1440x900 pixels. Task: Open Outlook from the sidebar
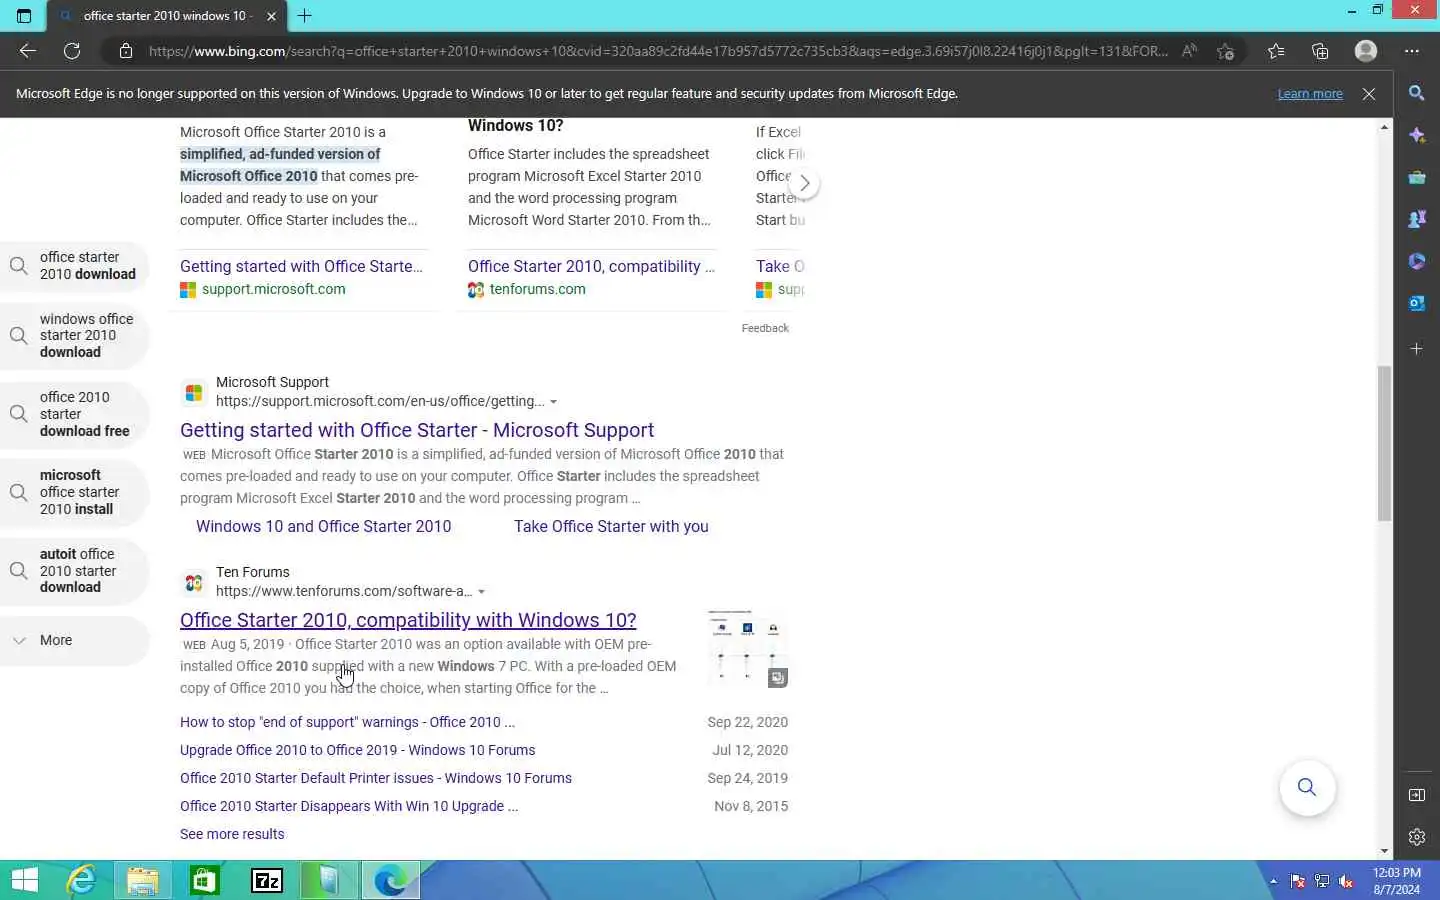(x=1417, y=303)
